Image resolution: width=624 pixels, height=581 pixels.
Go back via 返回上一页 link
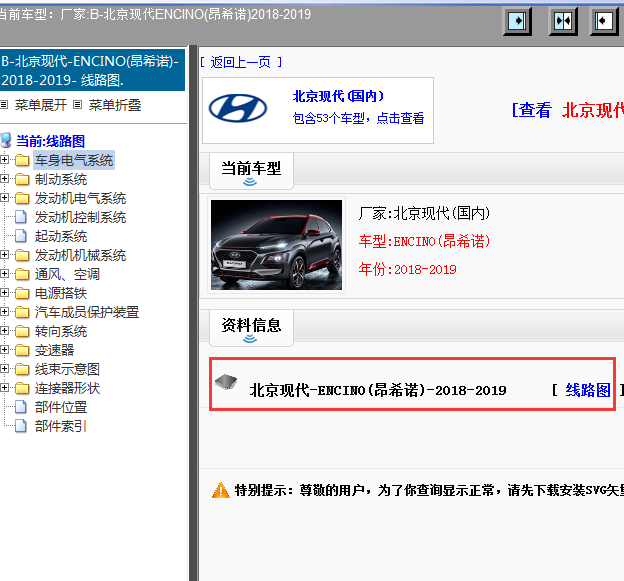pos(241,62)
